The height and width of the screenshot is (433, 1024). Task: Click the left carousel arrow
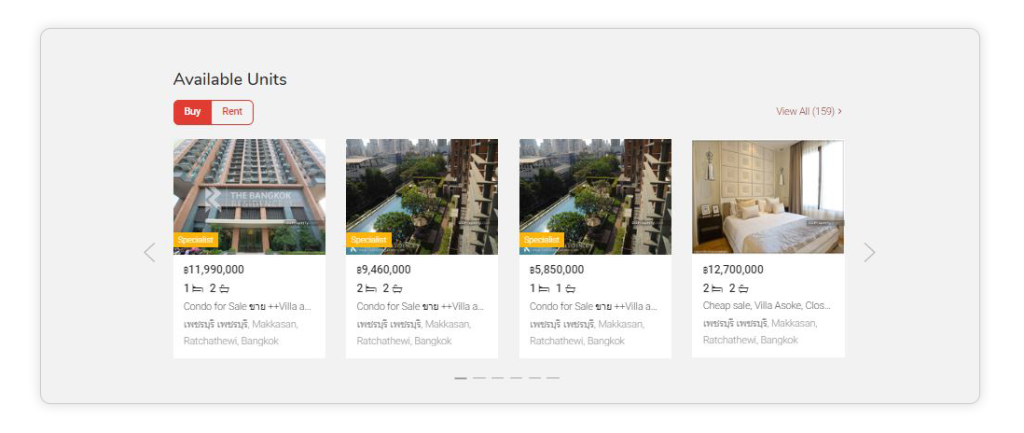point(150,252)
